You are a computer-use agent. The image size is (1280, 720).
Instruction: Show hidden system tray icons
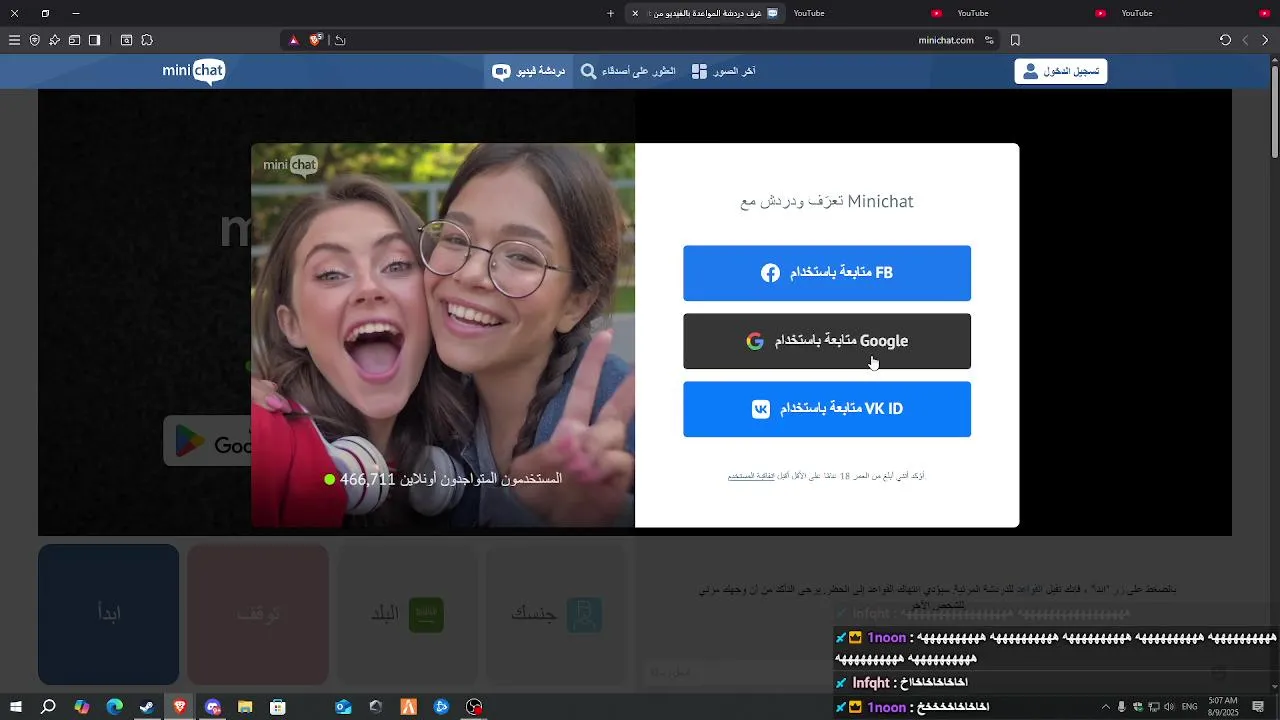pyautogui.click(x=1105, y=707)
